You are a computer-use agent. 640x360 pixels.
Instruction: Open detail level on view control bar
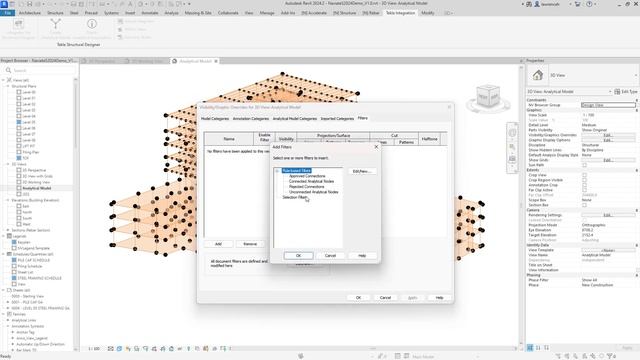tap(111, 349)
